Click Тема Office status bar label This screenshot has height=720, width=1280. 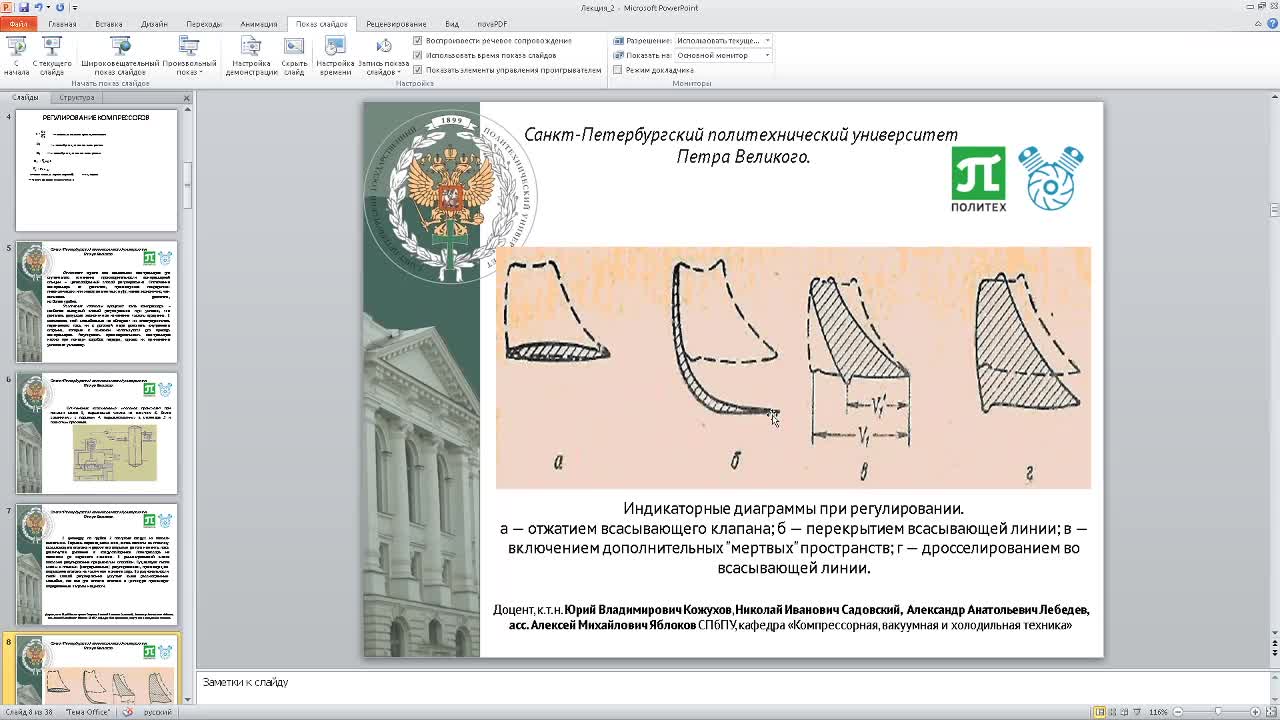pyautogui.click(x=88, y=712)
